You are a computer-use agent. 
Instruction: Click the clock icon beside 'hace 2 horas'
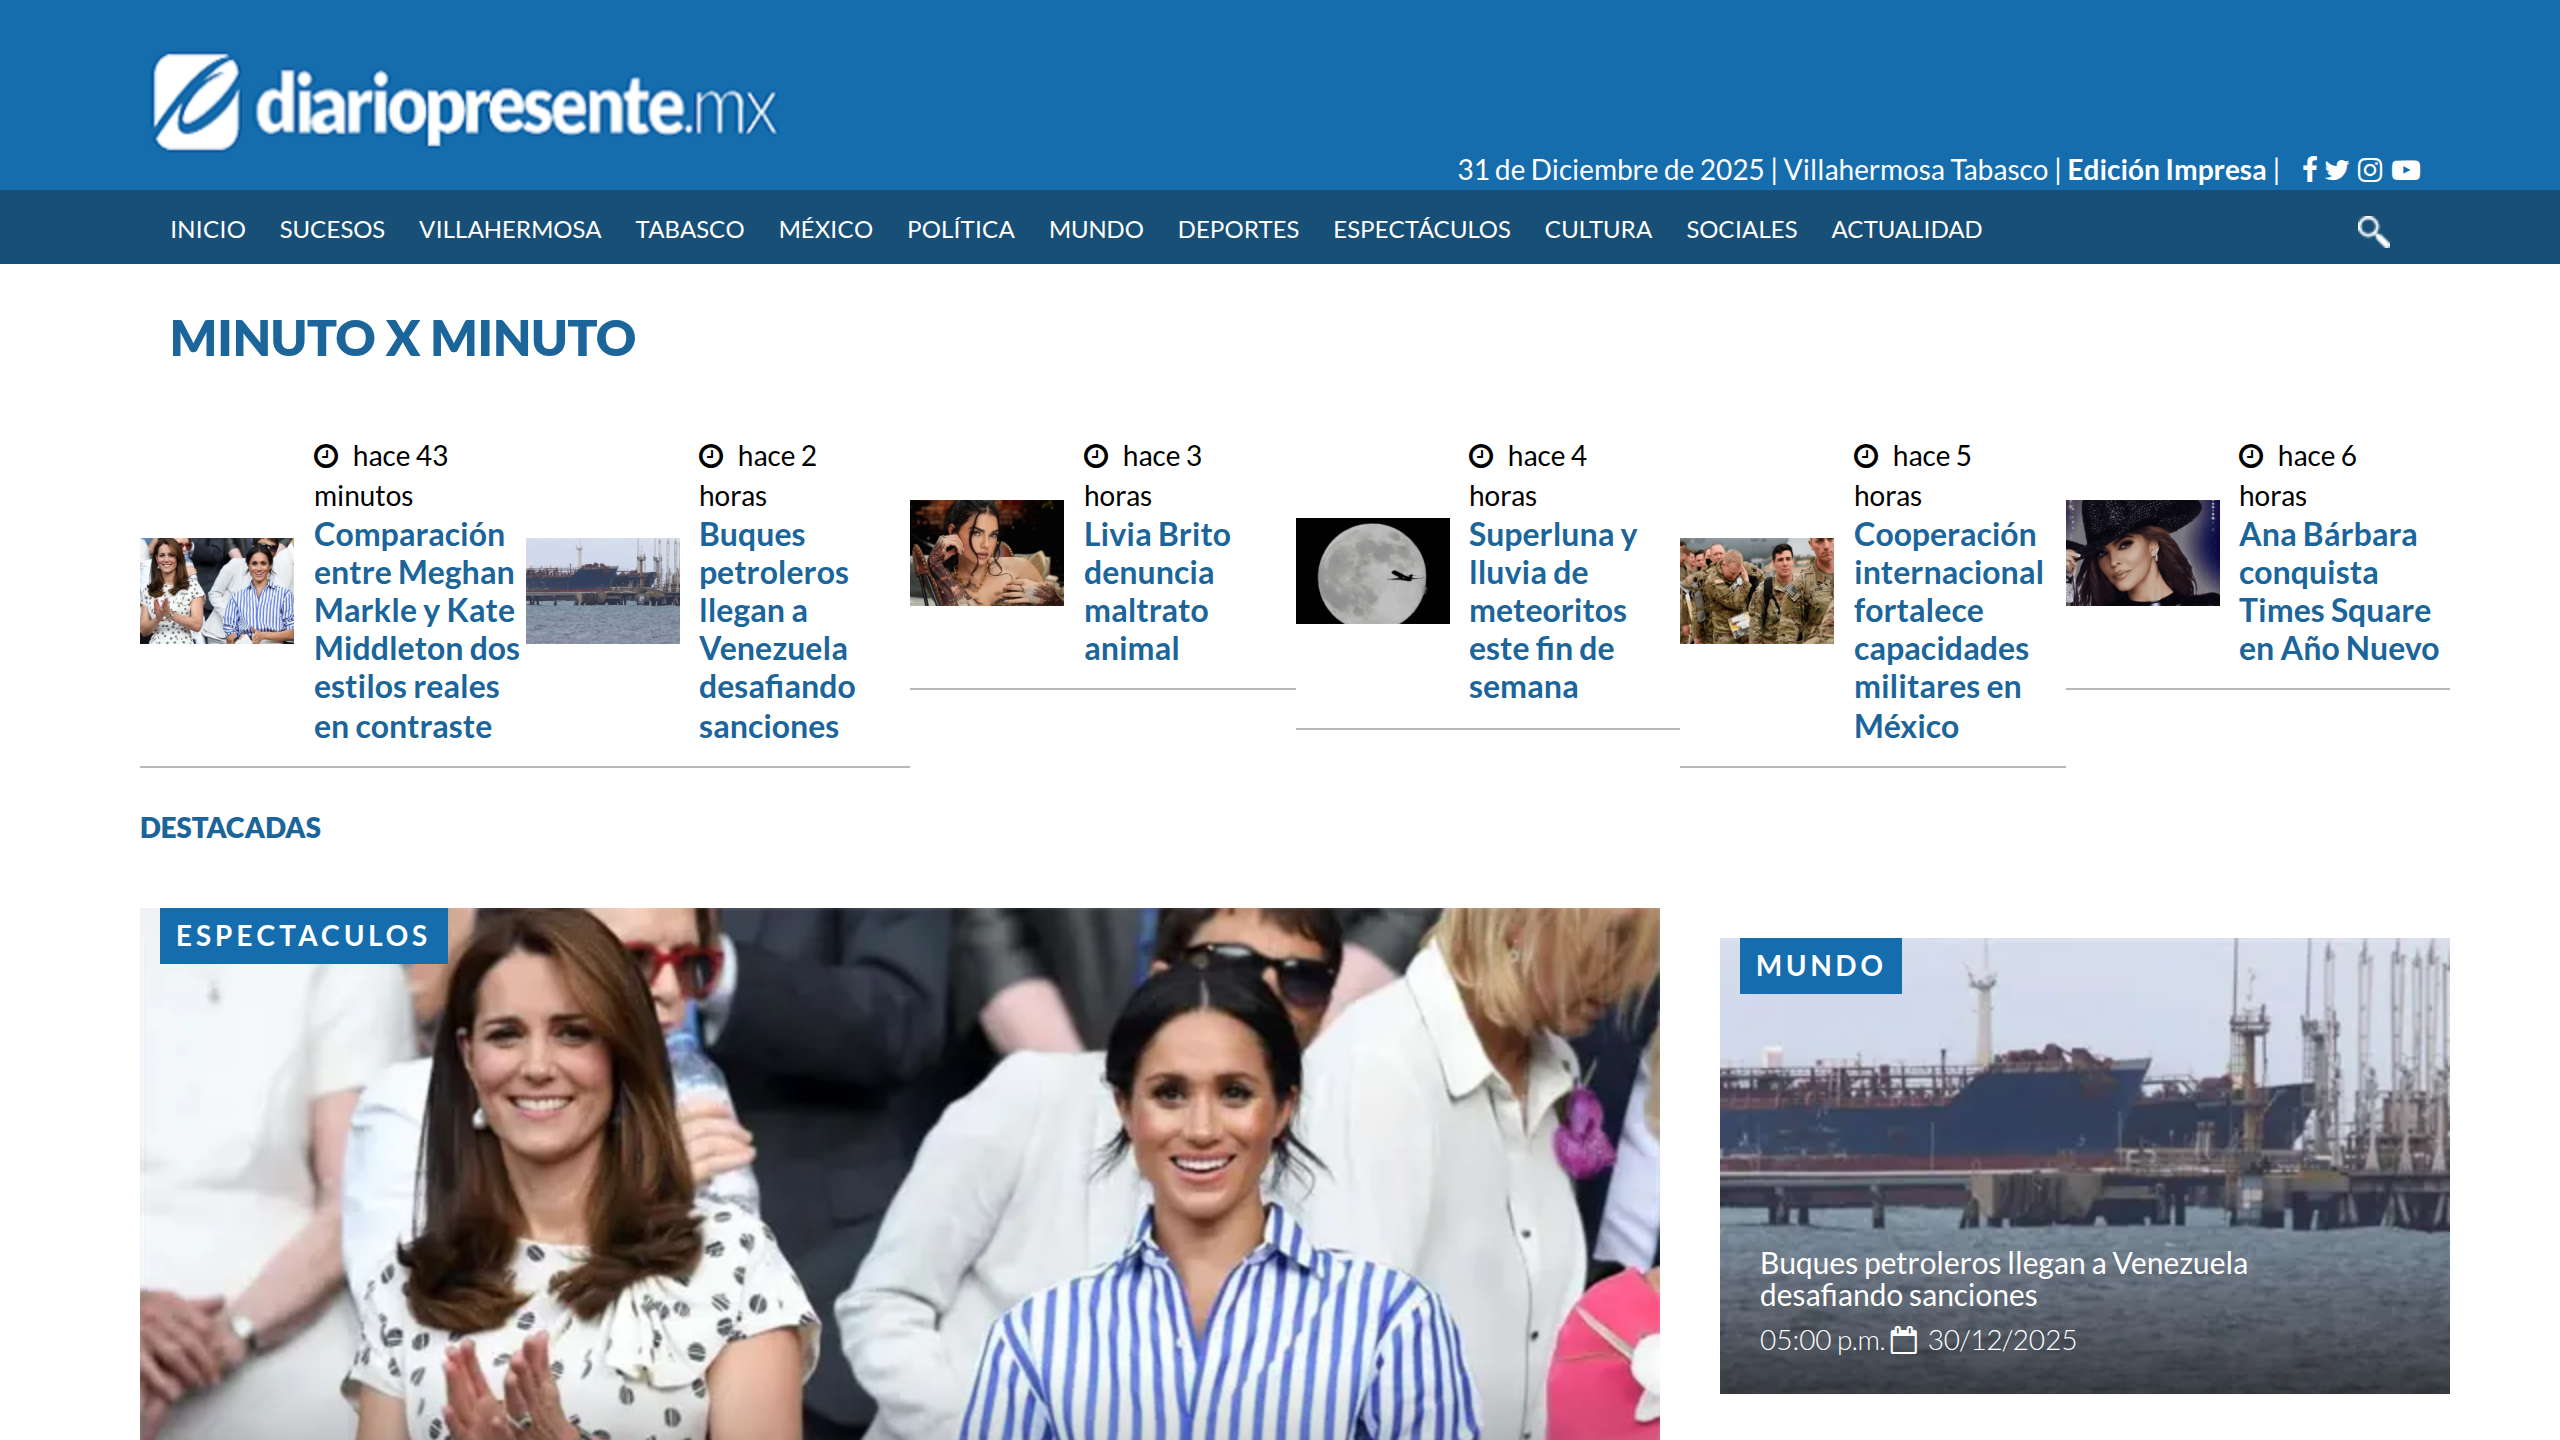click(711, 456)
